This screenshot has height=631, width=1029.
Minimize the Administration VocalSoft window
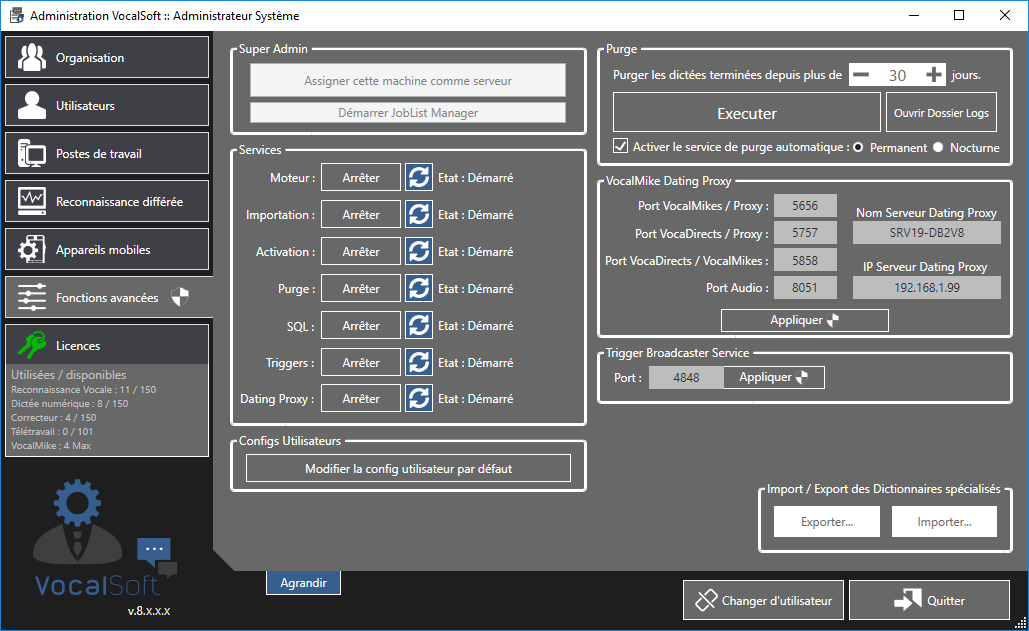[x=913, y=15]
